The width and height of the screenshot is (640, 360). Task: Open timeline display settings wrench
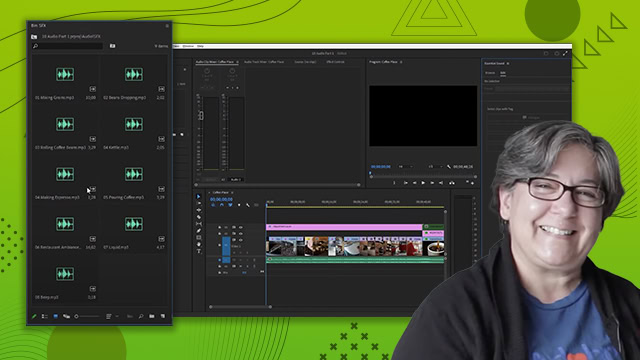click(x=248, y=205)
